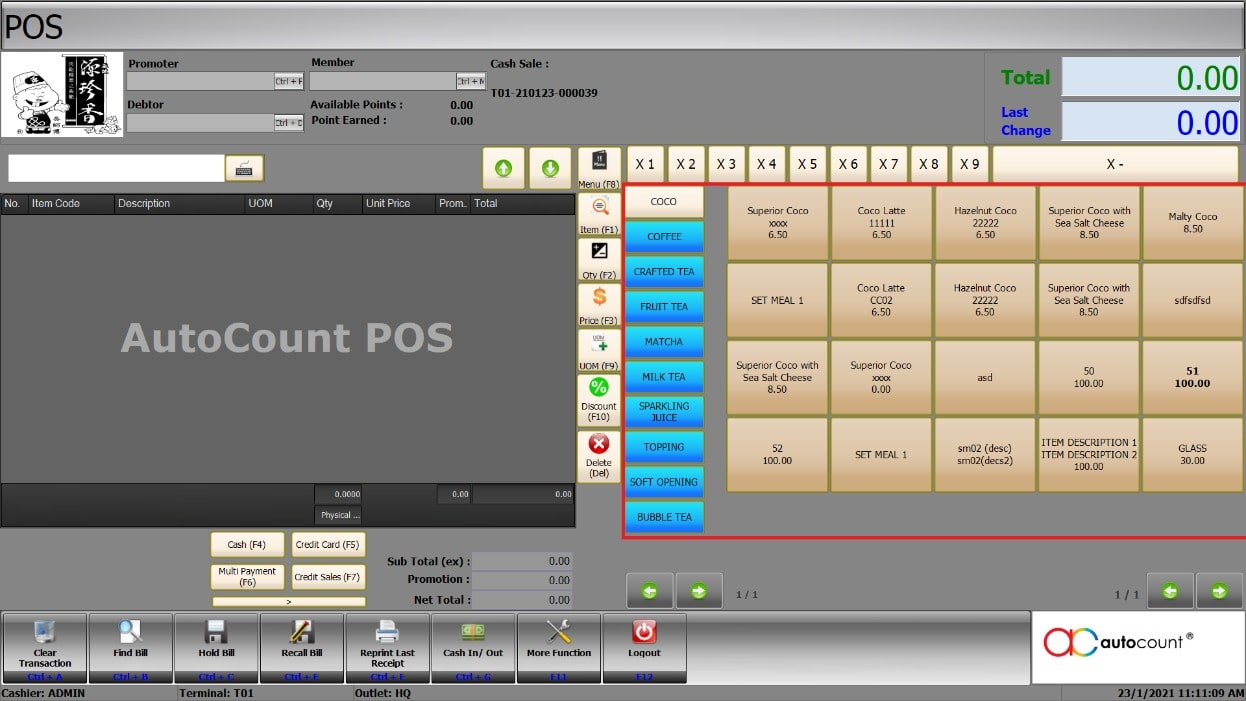Click the item barcode input field

click(x=116, y=168)
